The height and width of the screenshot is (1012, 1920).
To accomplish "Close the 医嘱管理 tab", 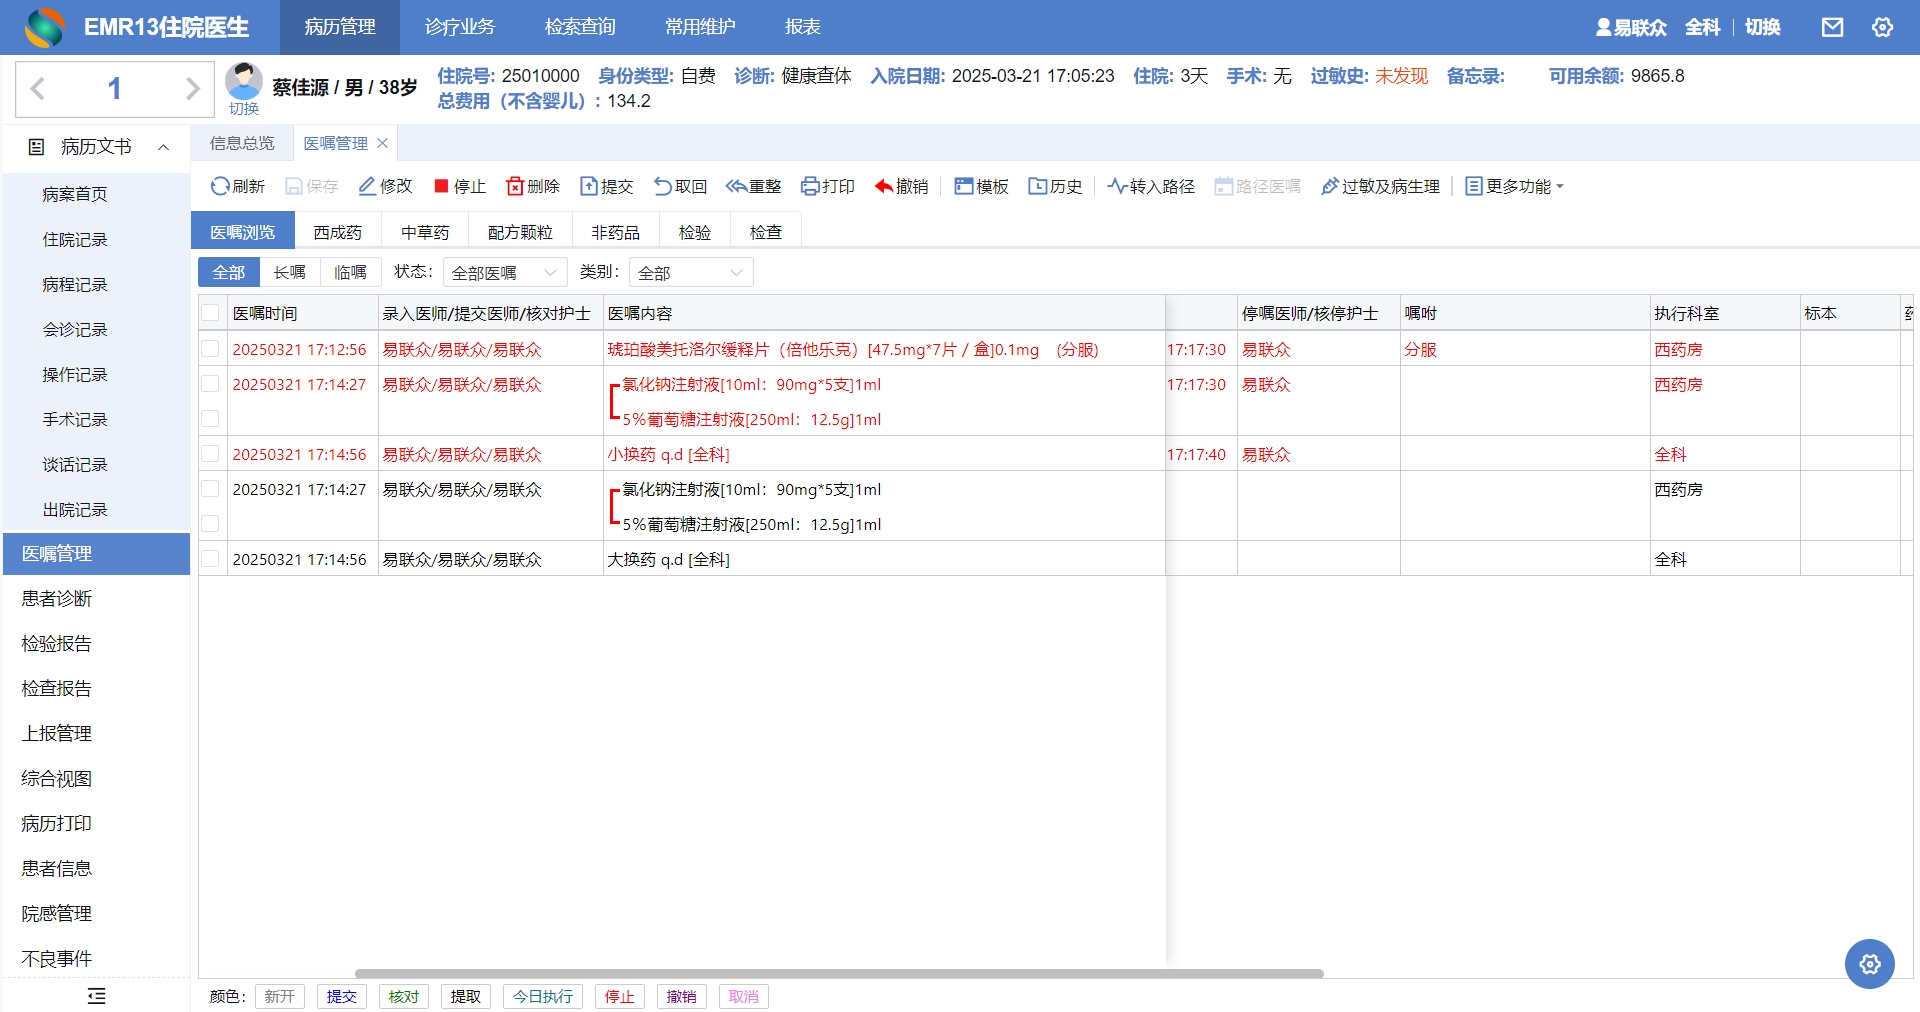I will (x=382, y=143).
